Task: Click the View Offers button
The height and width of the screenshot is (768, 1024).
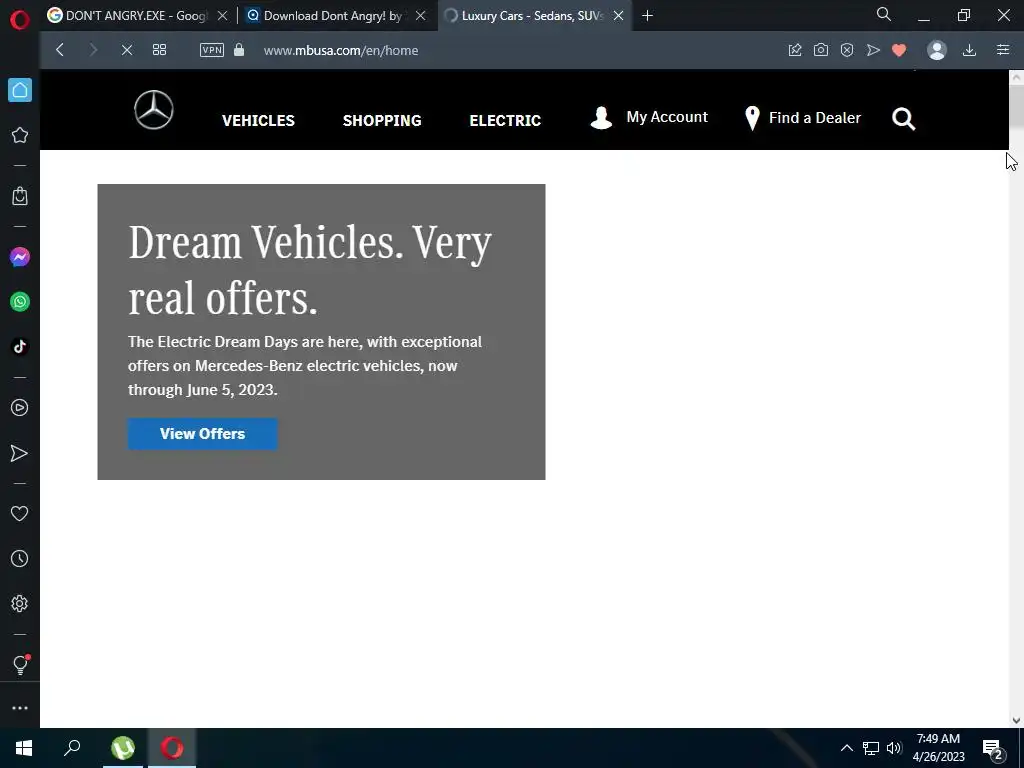Action: [x=202, y=434]
